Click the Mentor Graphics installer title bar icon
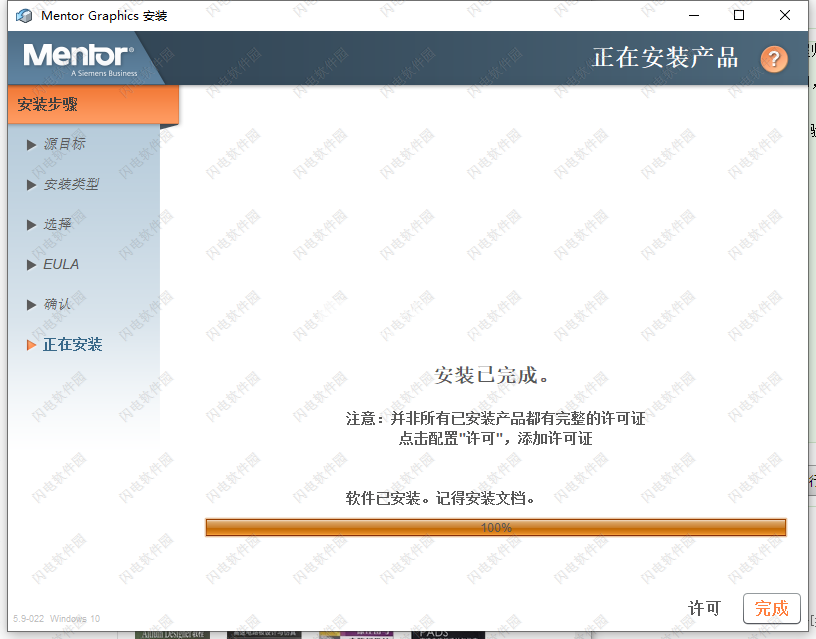 (23, 16)
